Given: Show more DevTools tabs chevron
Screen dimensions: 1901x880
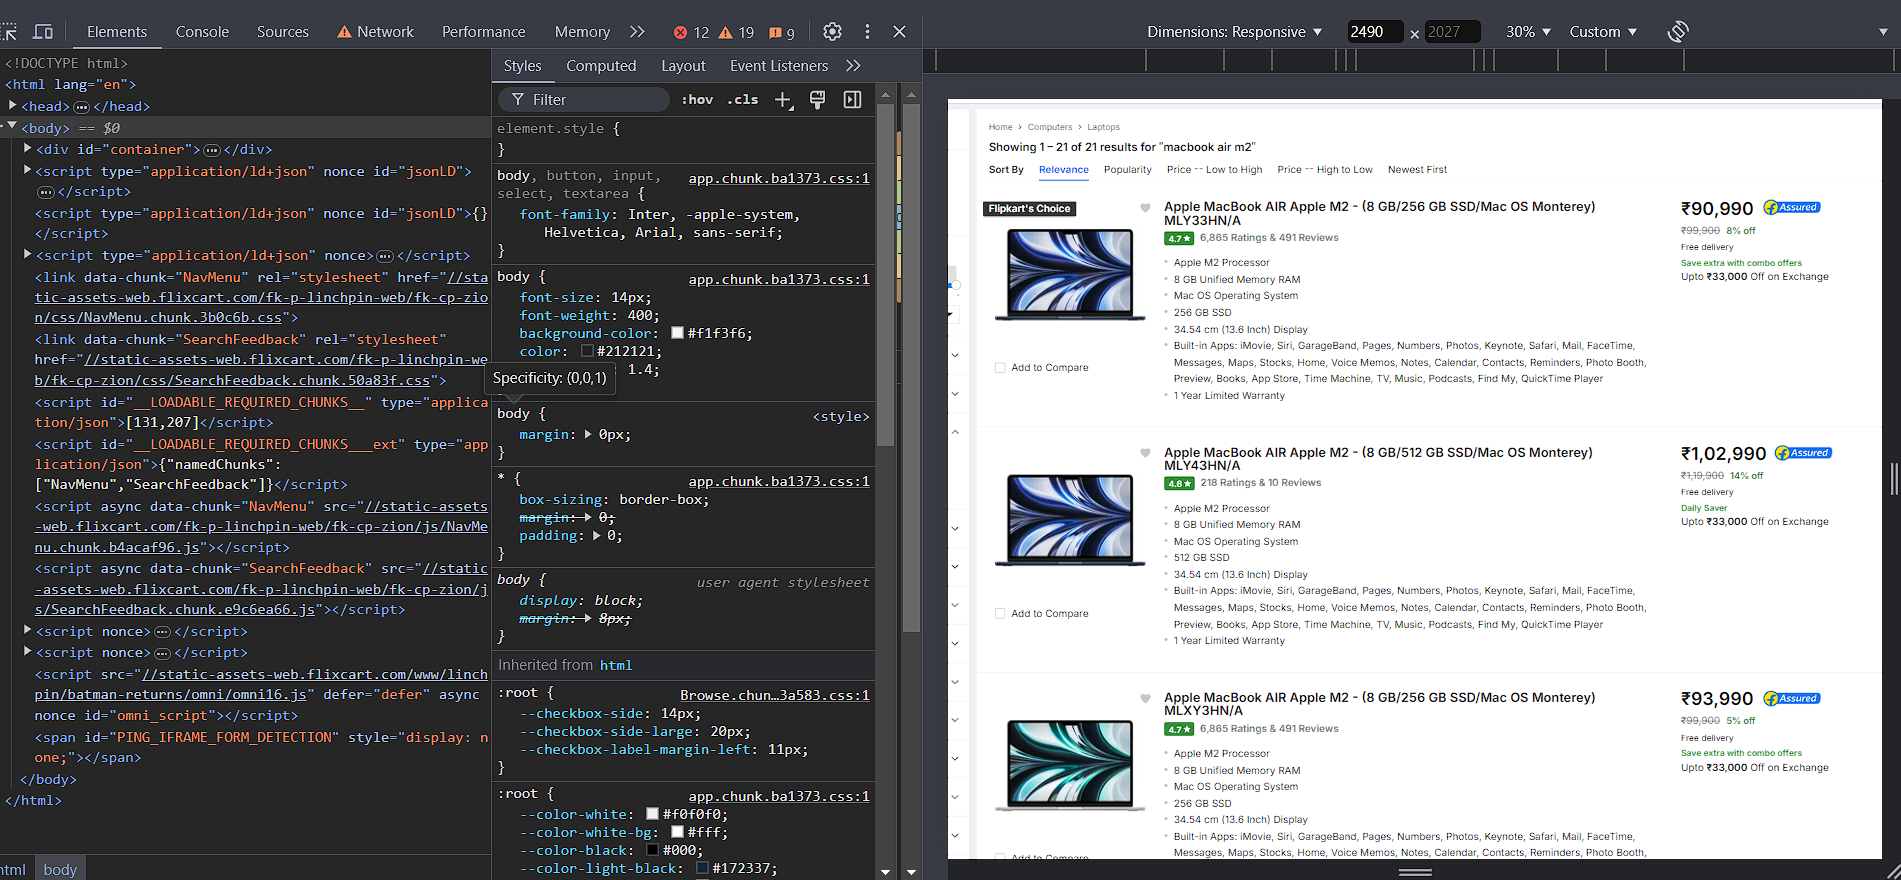Looking at the screenshot, I should (637, 32).
